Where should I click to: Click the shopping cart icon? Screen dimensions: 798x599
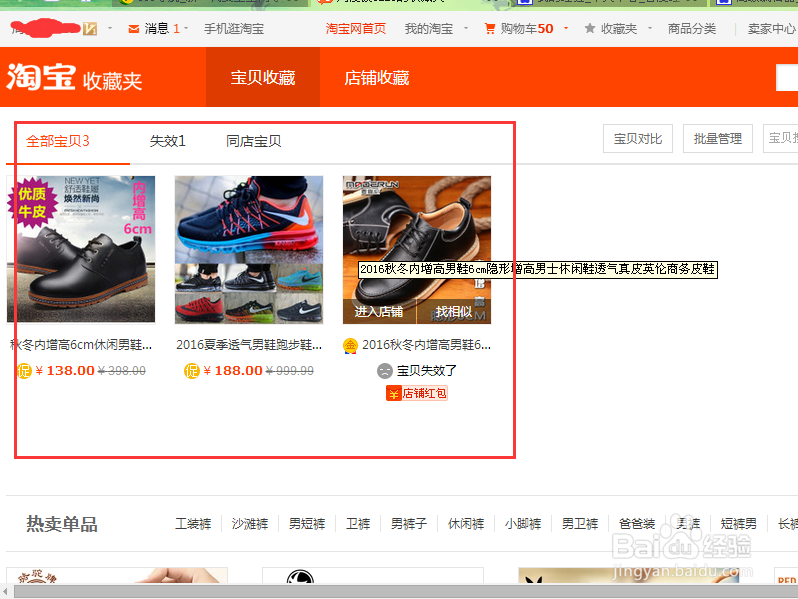(490, 28)
